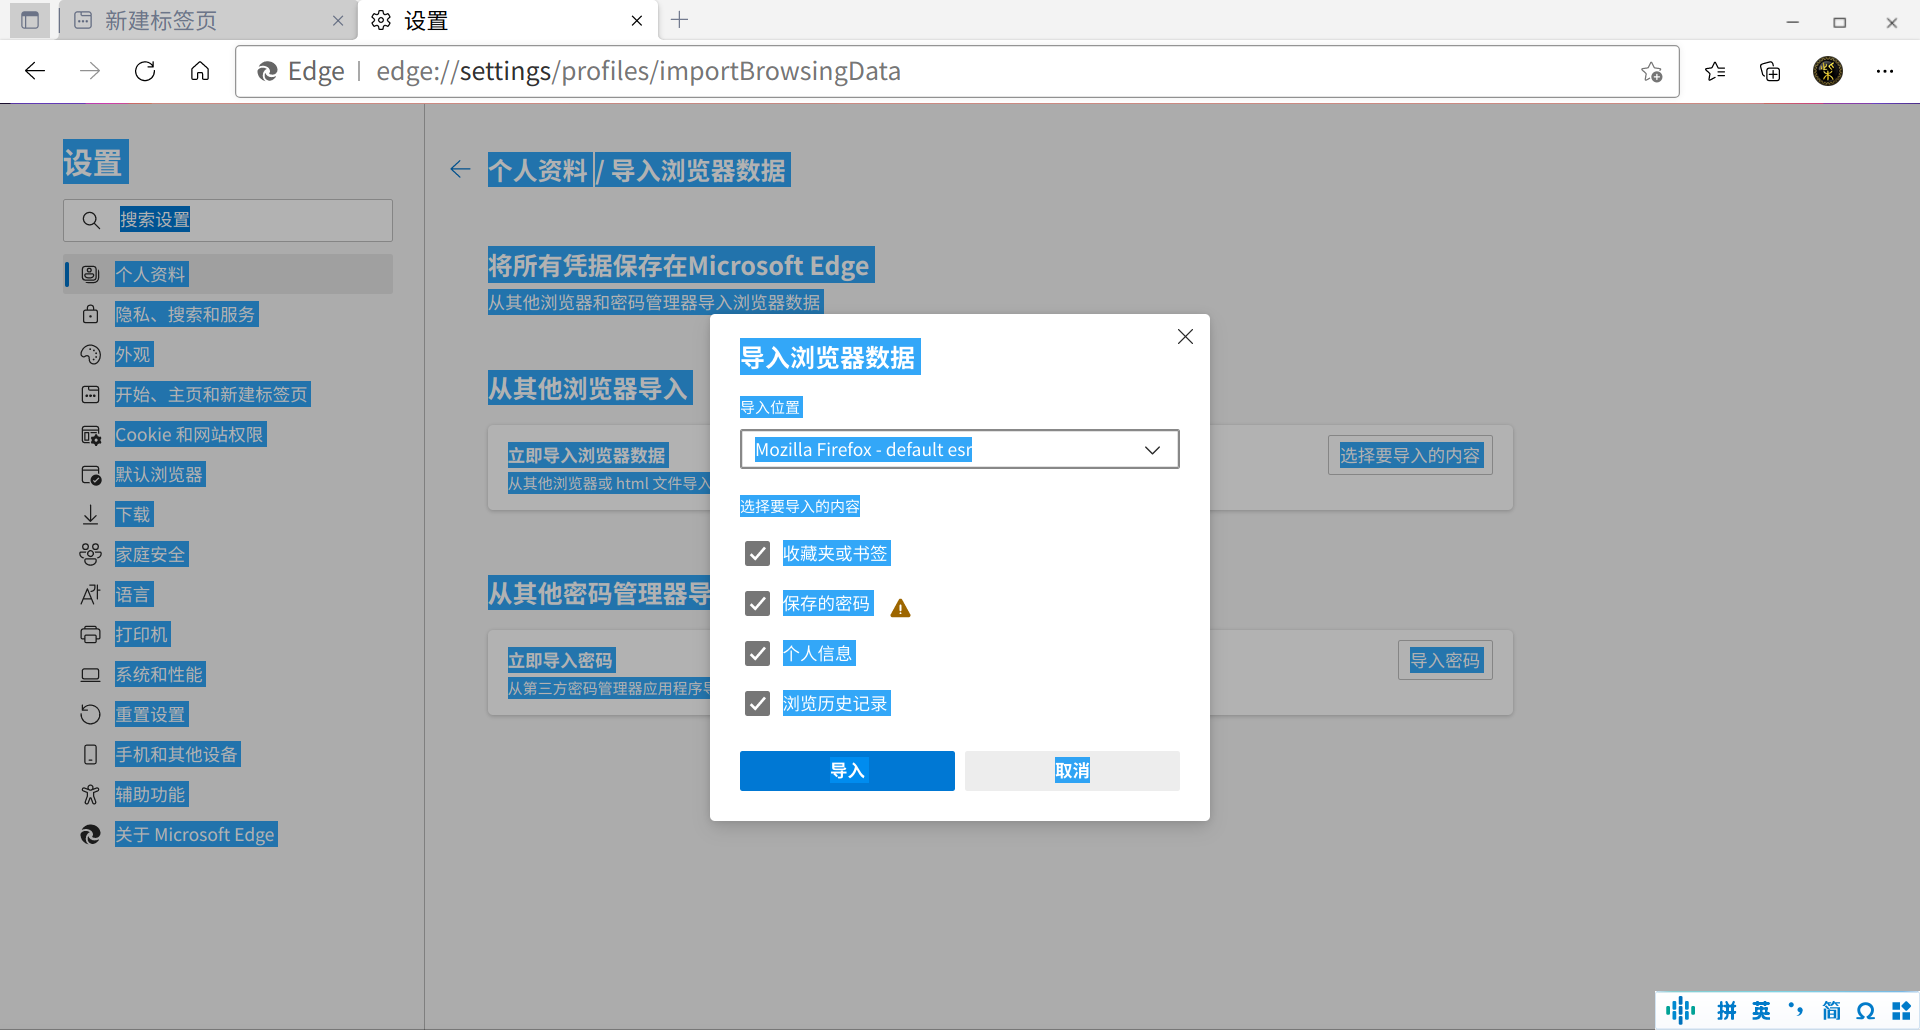The width and height of the screenshot is (1920, 1030).
Task: Open the IME Ω special symbols icon
Action: coord(1866,1011)
